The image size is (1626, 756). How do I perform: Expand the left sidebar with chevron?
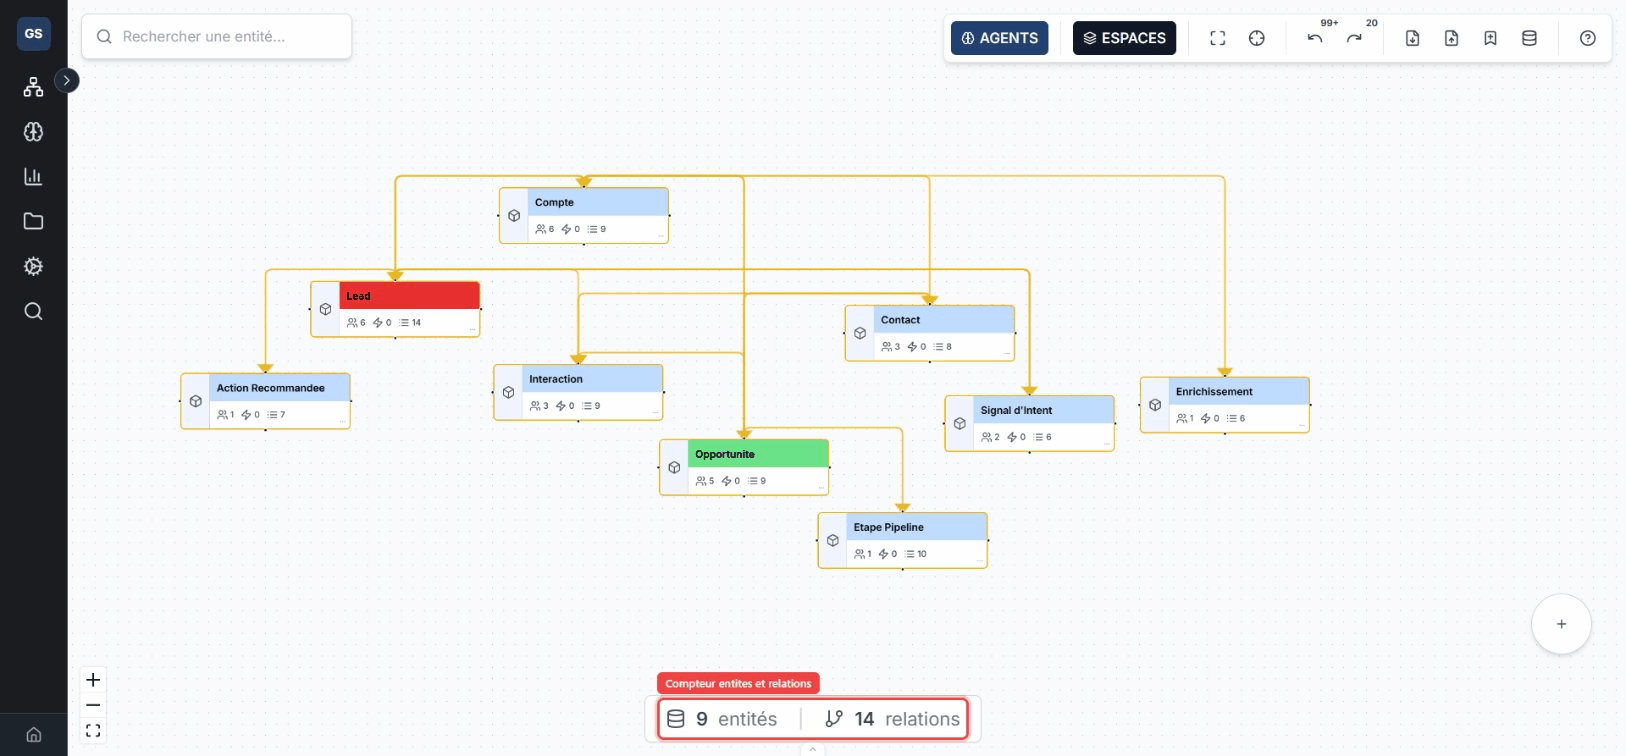(x=67, y=80)
